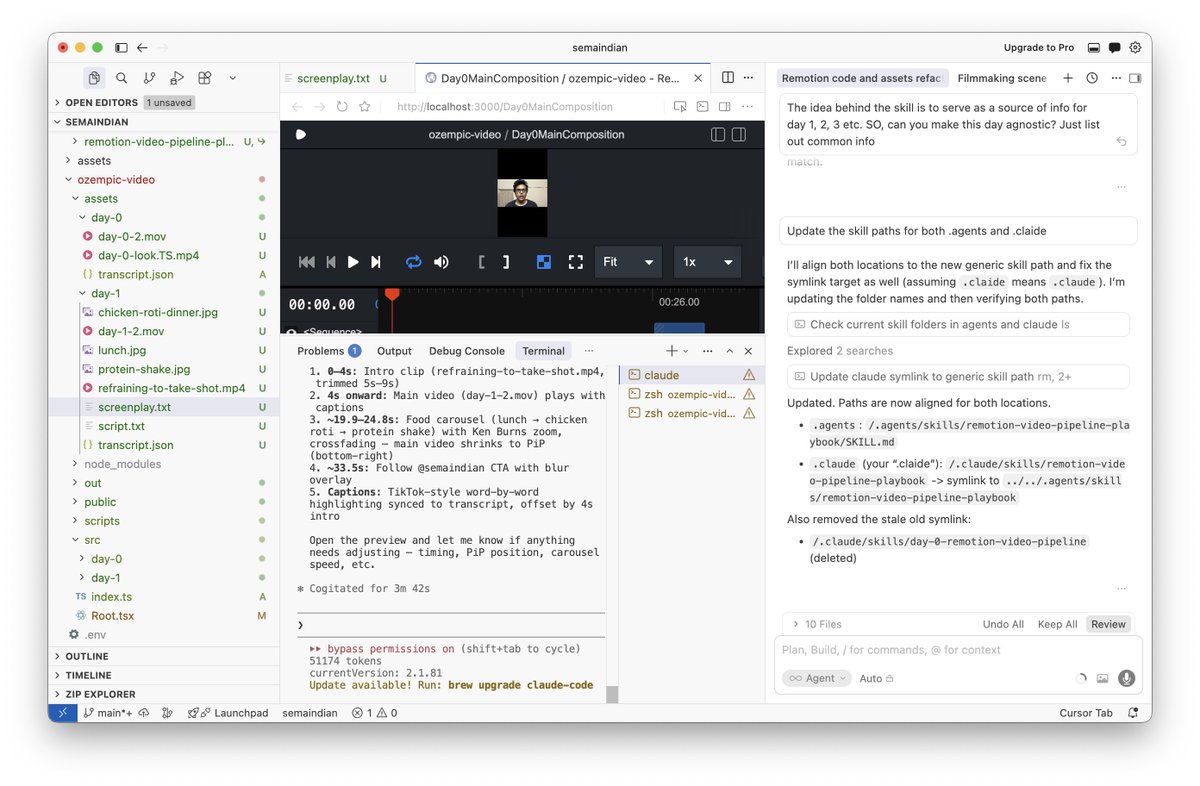Open the Explorer view in the activity bar
This screenshot has width=1200, height=786.
(x=94, y=77)
